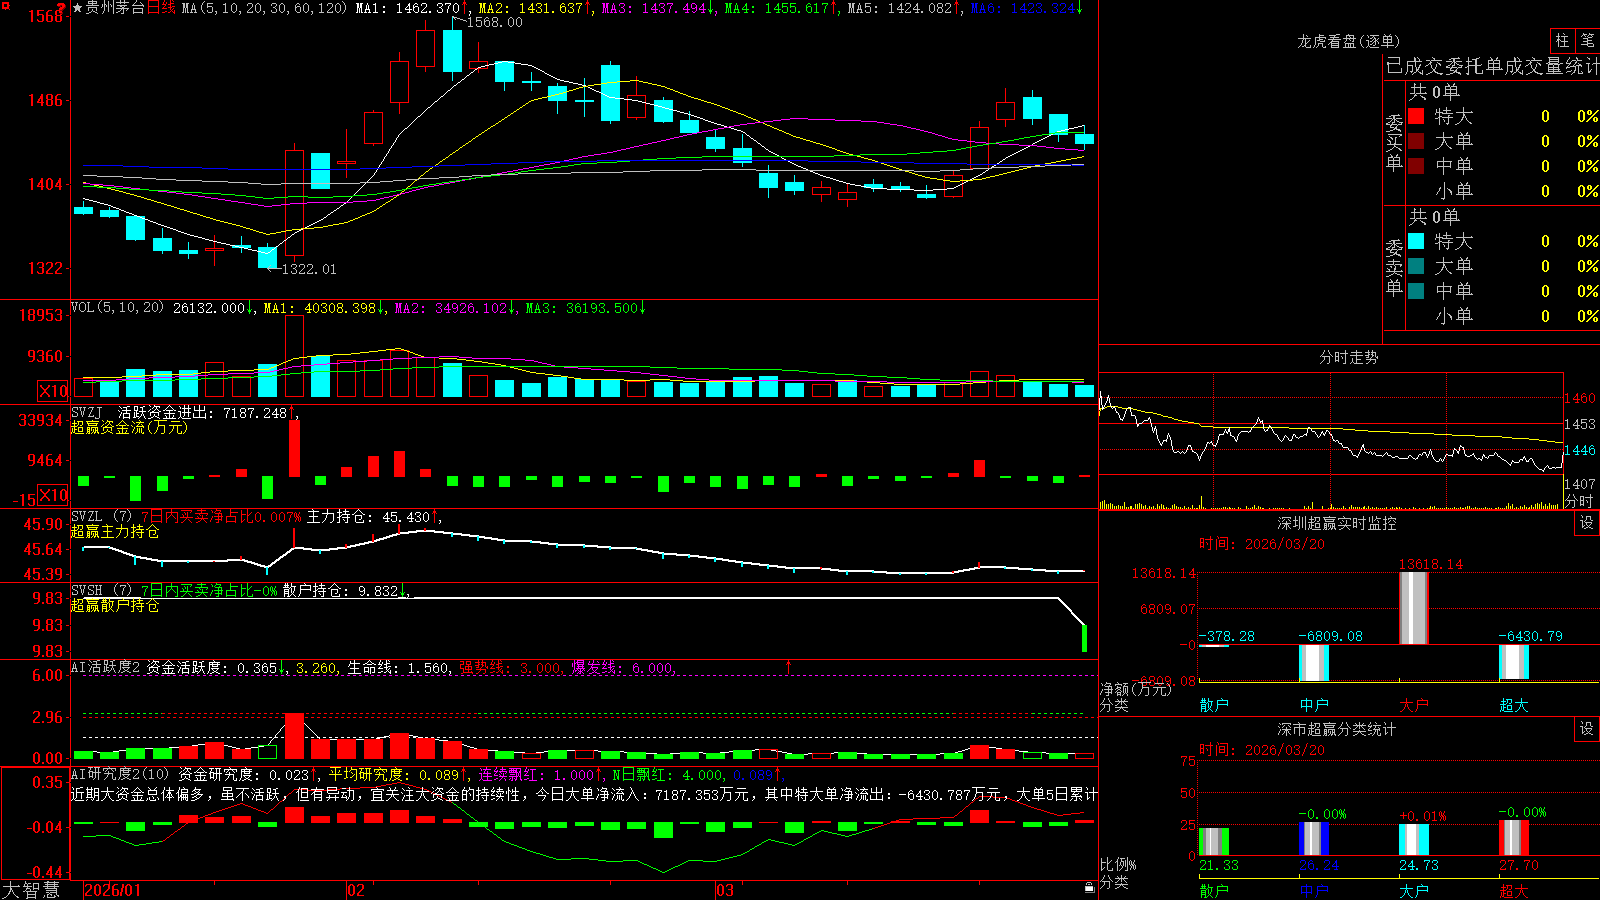The width and height of the screenshot is (1600, 900).
Task: Click the SVSH (7) indicator name
Action: (x=101, y=590)
